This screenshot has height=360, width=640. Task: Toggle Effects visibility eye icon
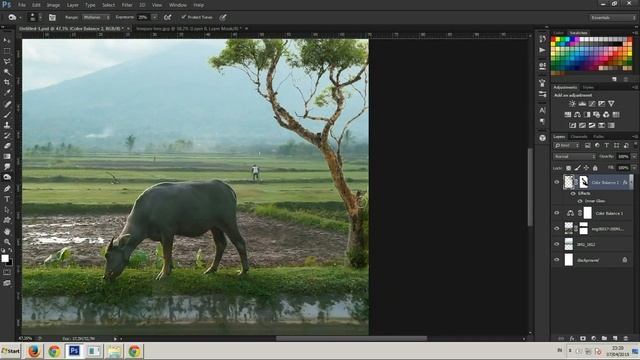pos(573,193)
